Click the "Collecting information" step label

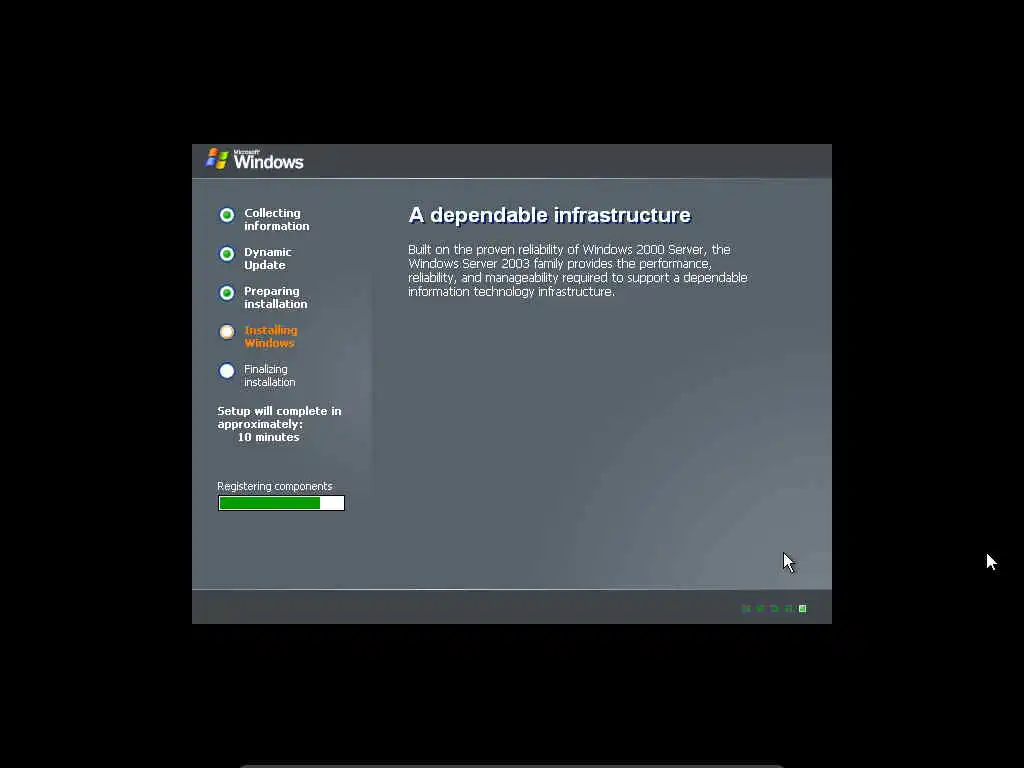click(x=277, y=219)
